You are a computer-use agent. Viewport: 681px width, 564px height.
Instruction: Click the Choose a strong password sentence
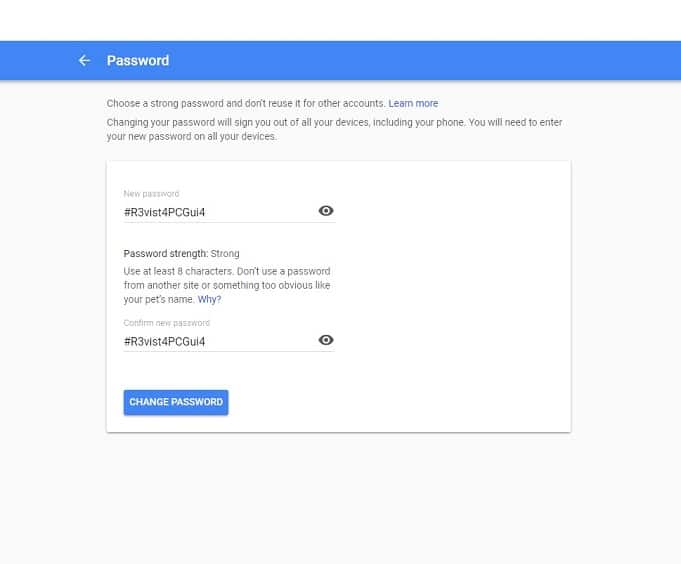click(x=246, y=103)
